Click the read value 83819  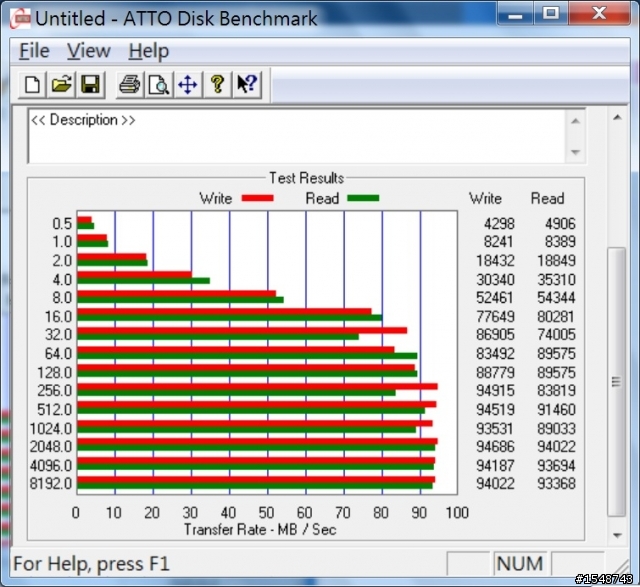(556, 391)
